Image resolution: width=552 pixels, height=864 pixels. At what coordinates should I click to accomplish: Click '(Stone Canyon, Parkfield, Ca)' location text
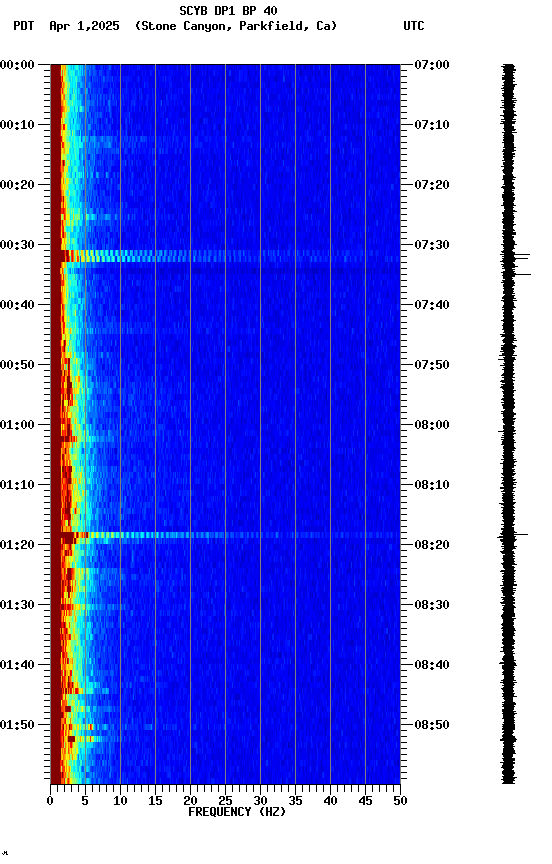point(236,26)
